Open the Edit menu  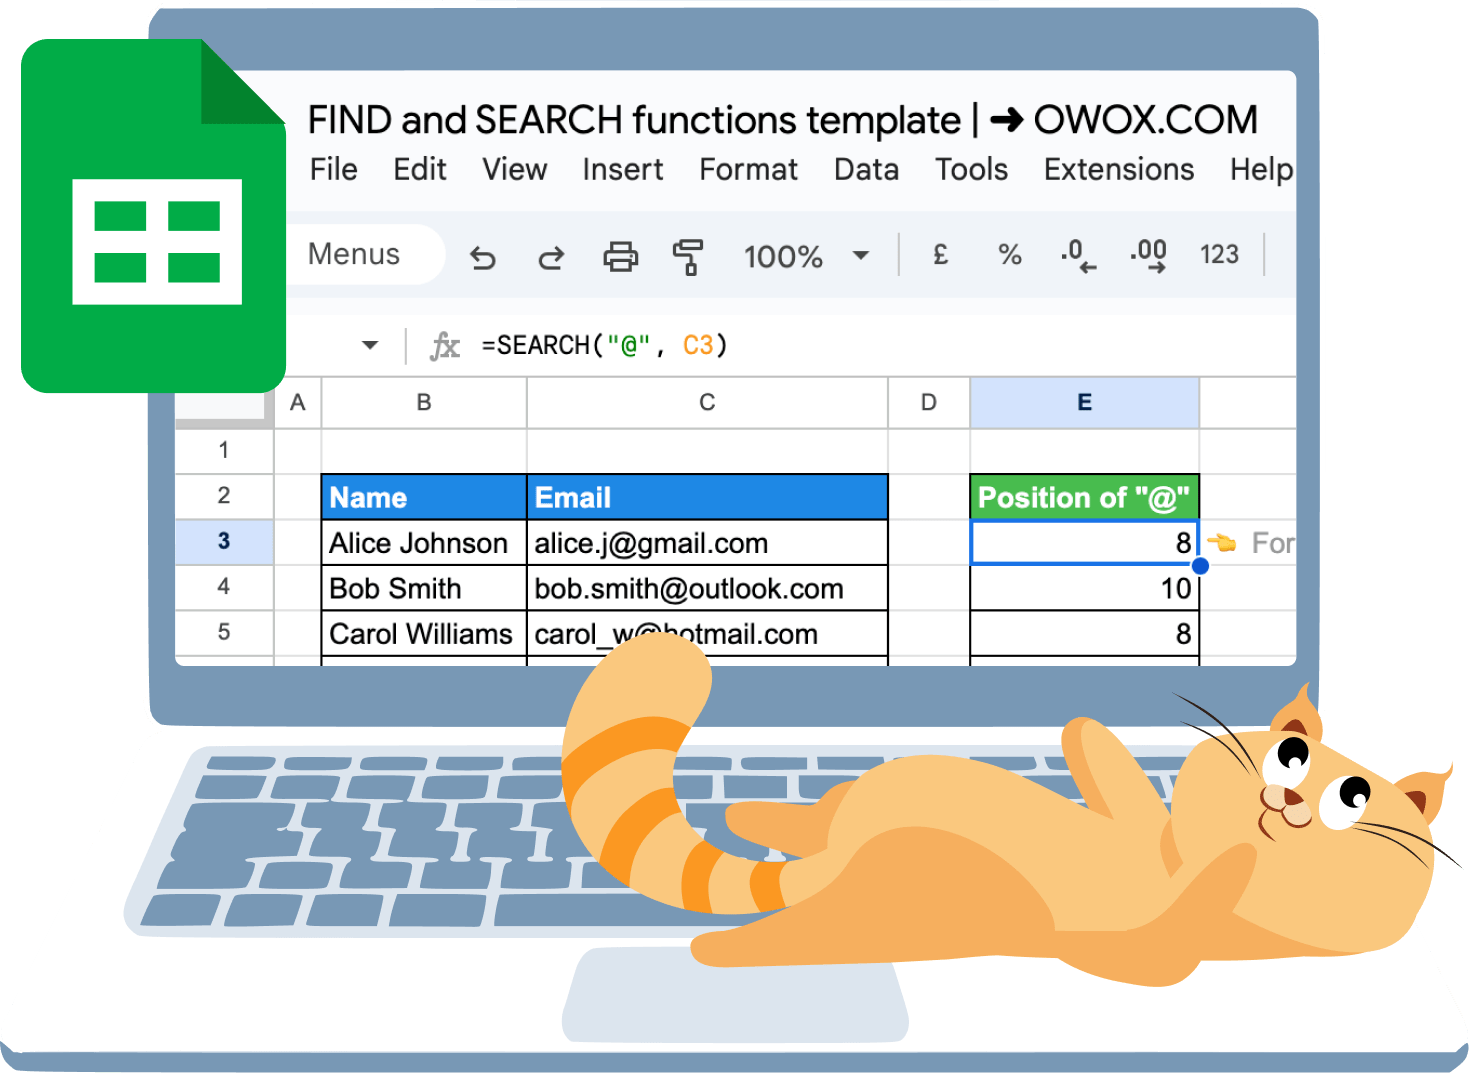point(420,170)
